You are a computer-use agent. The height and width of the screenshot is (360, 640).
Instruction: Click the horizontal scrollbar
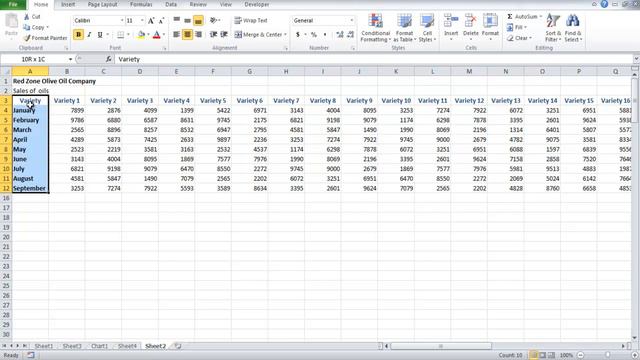click(441, 346)
